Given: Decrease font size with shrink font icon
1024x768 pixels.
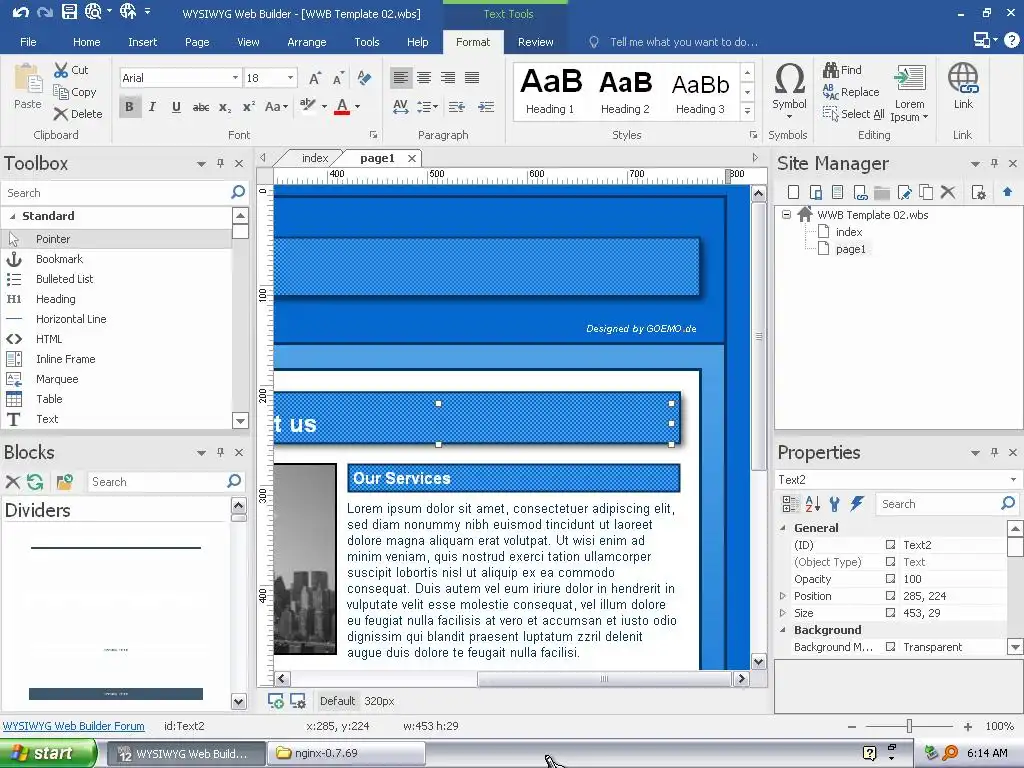Looking at the screenshot, I should tap(338, 78).
